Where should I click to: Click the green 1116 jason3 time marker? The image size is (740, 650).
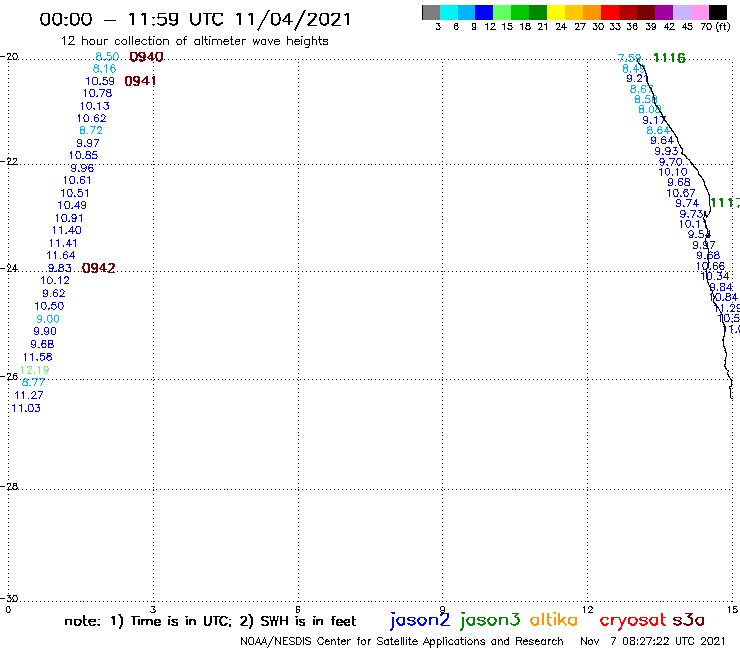tap(669, 58)
